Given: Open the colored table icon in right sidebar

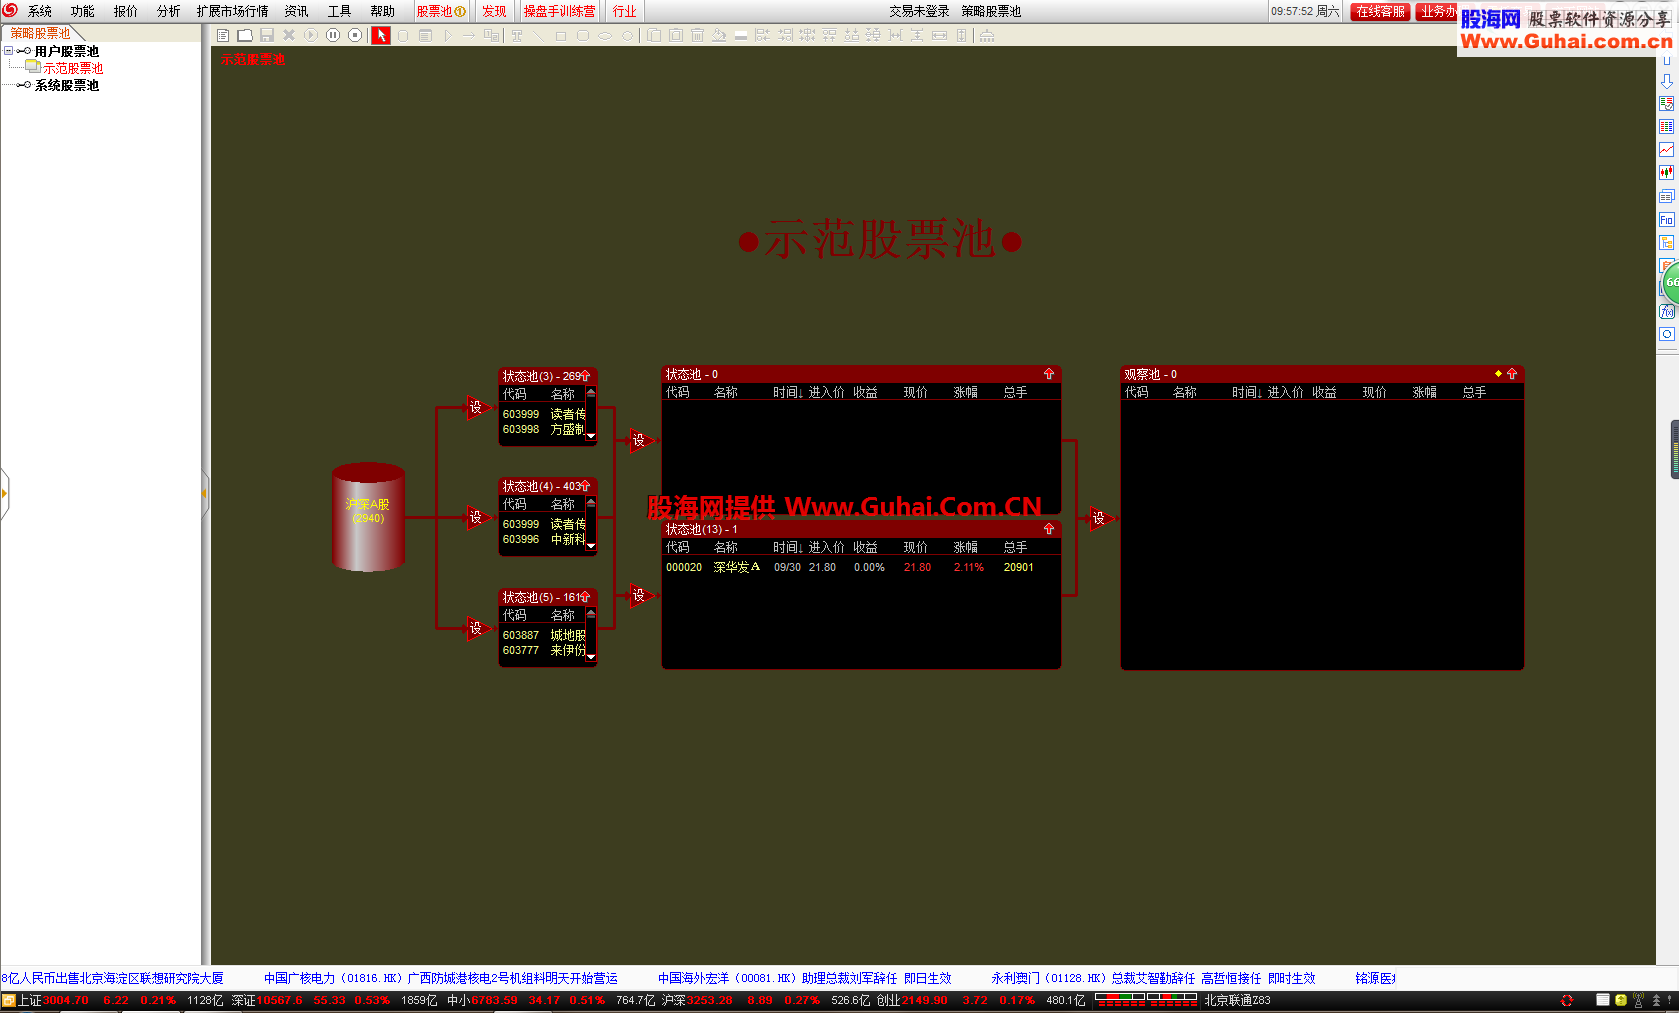Looking at the screenshot, I should tap(1667, 127).
